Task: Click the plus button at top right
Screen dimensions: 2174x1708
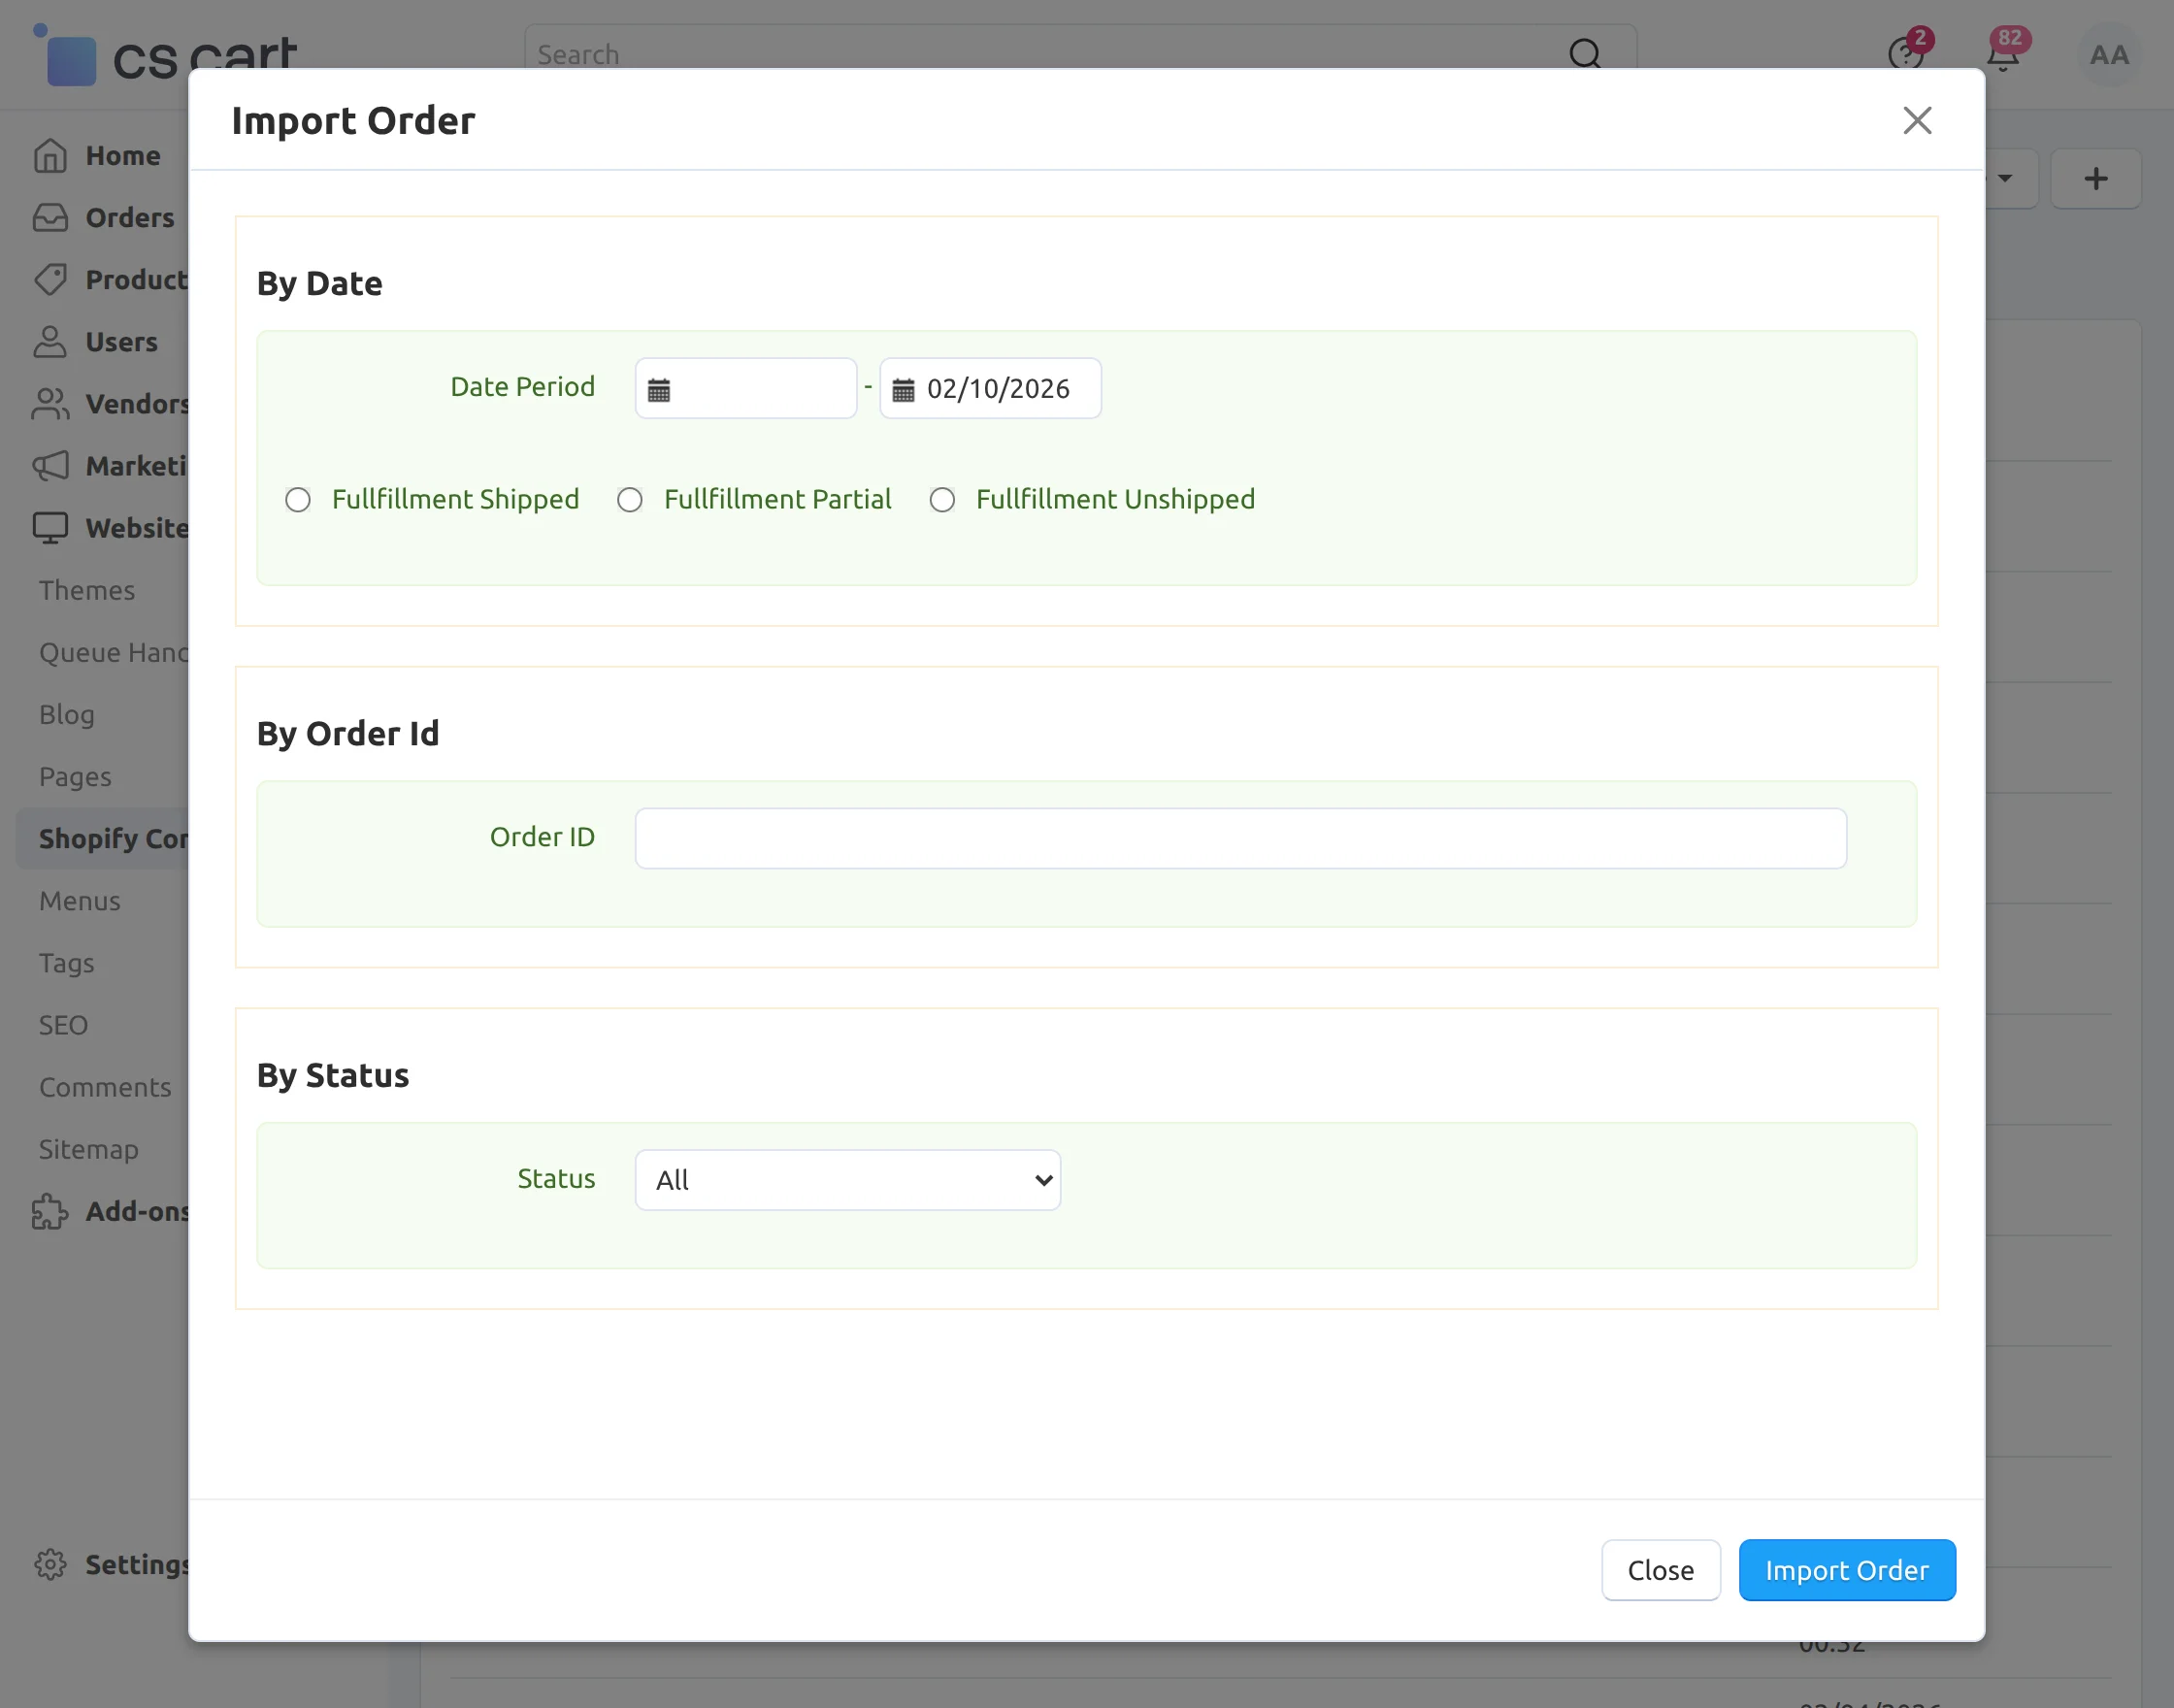Action: coord(2095,179)
